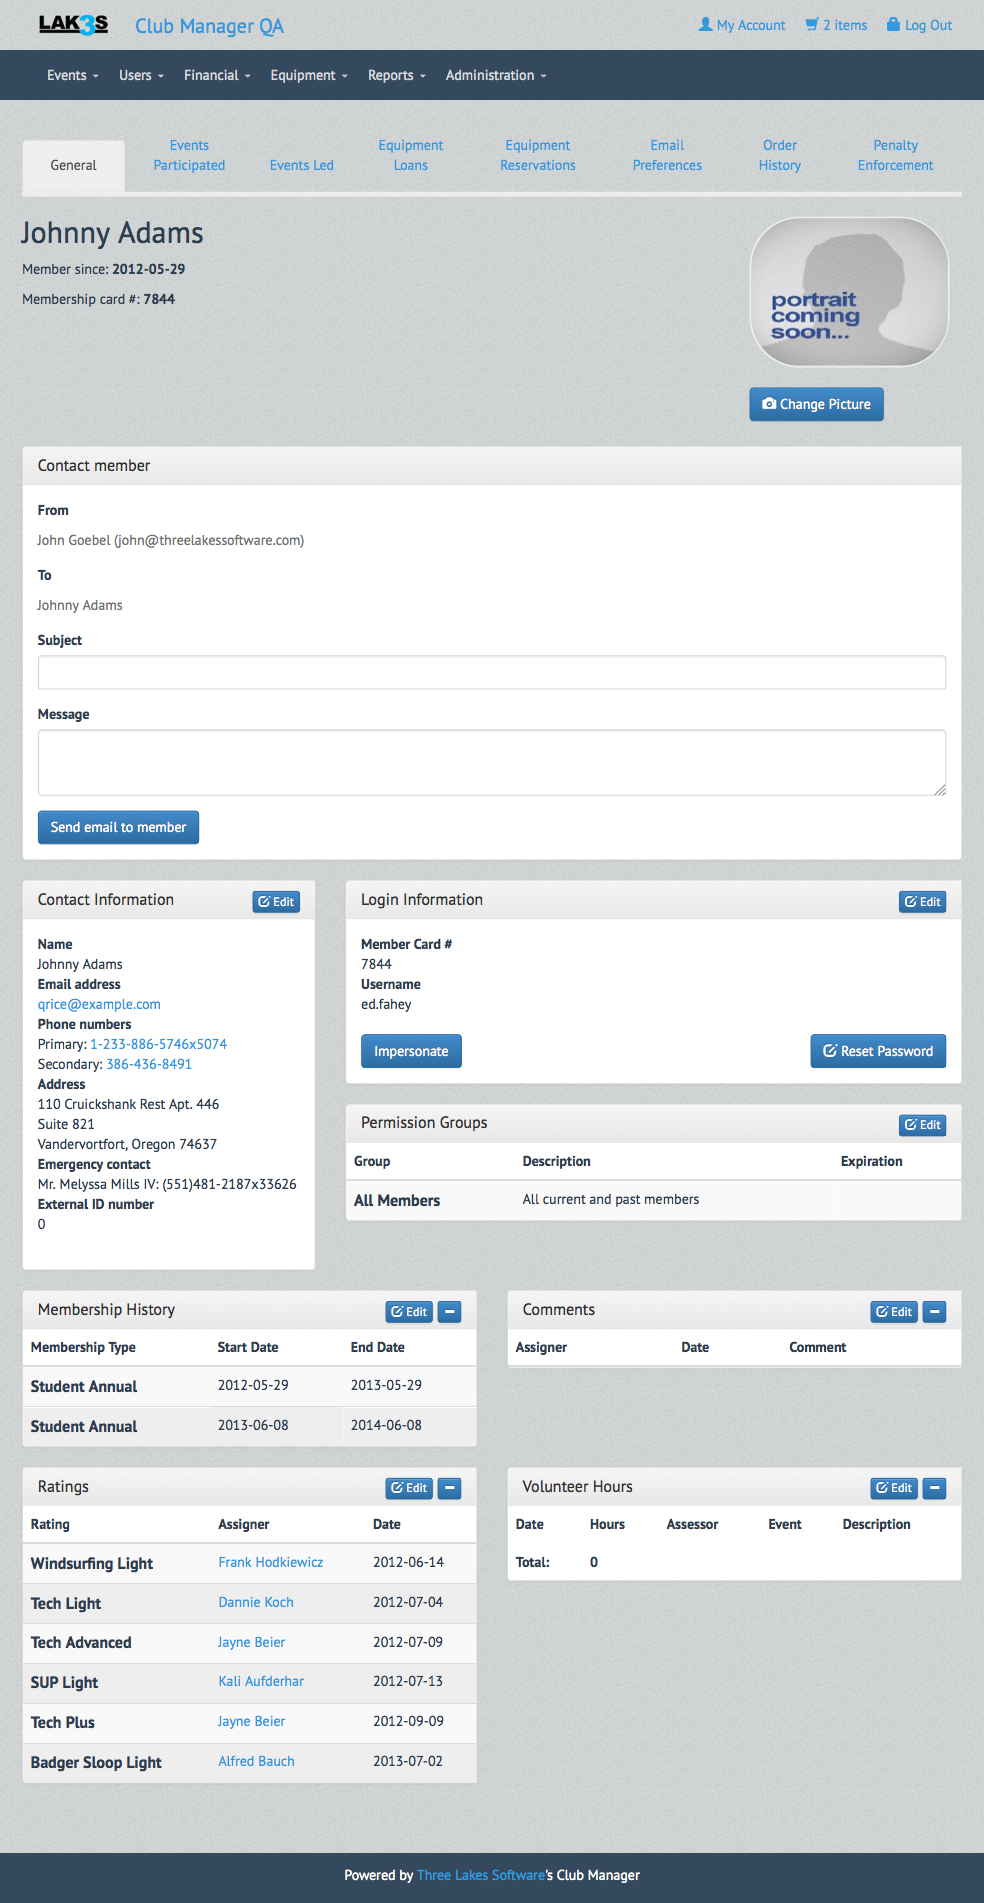
Task: Collapse the Comments panel
Action: click(934, 1312)
